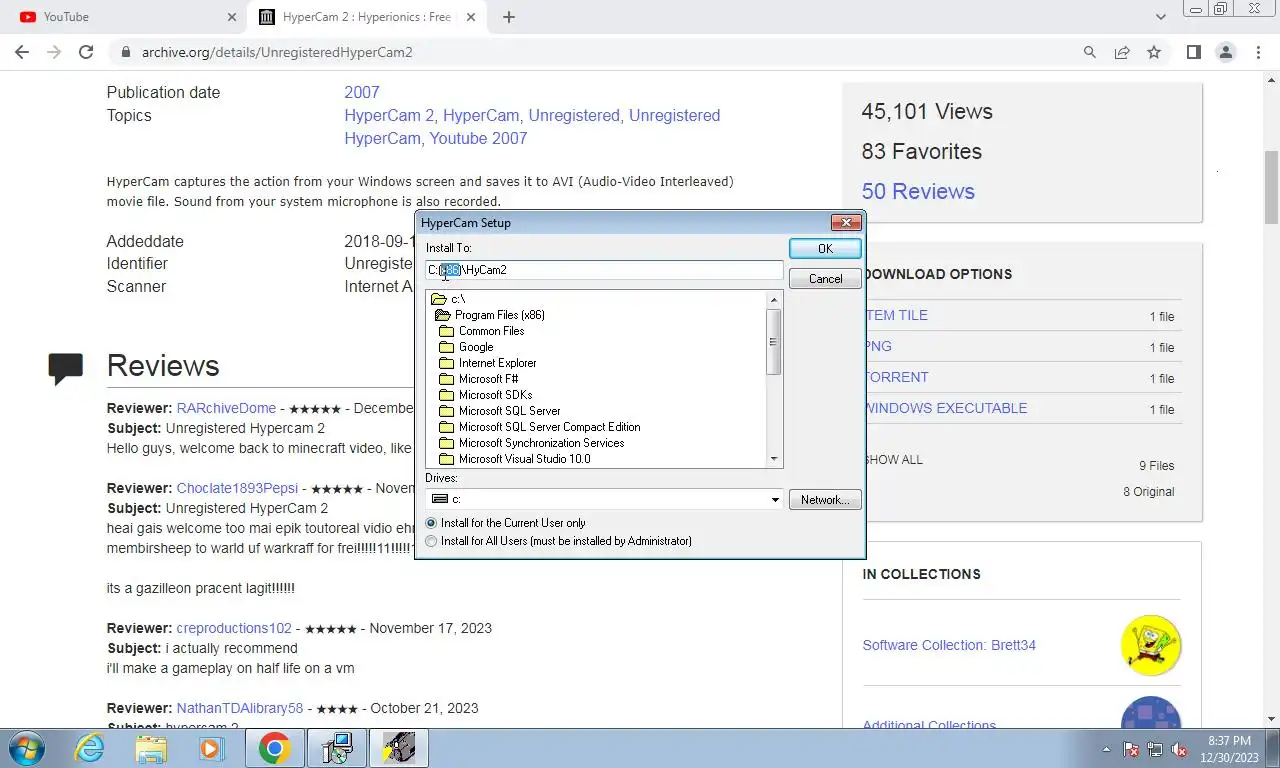Click the Network... button
This screenshot has height=768, width=1280.
pyautogui.click(x=825, y=499)
